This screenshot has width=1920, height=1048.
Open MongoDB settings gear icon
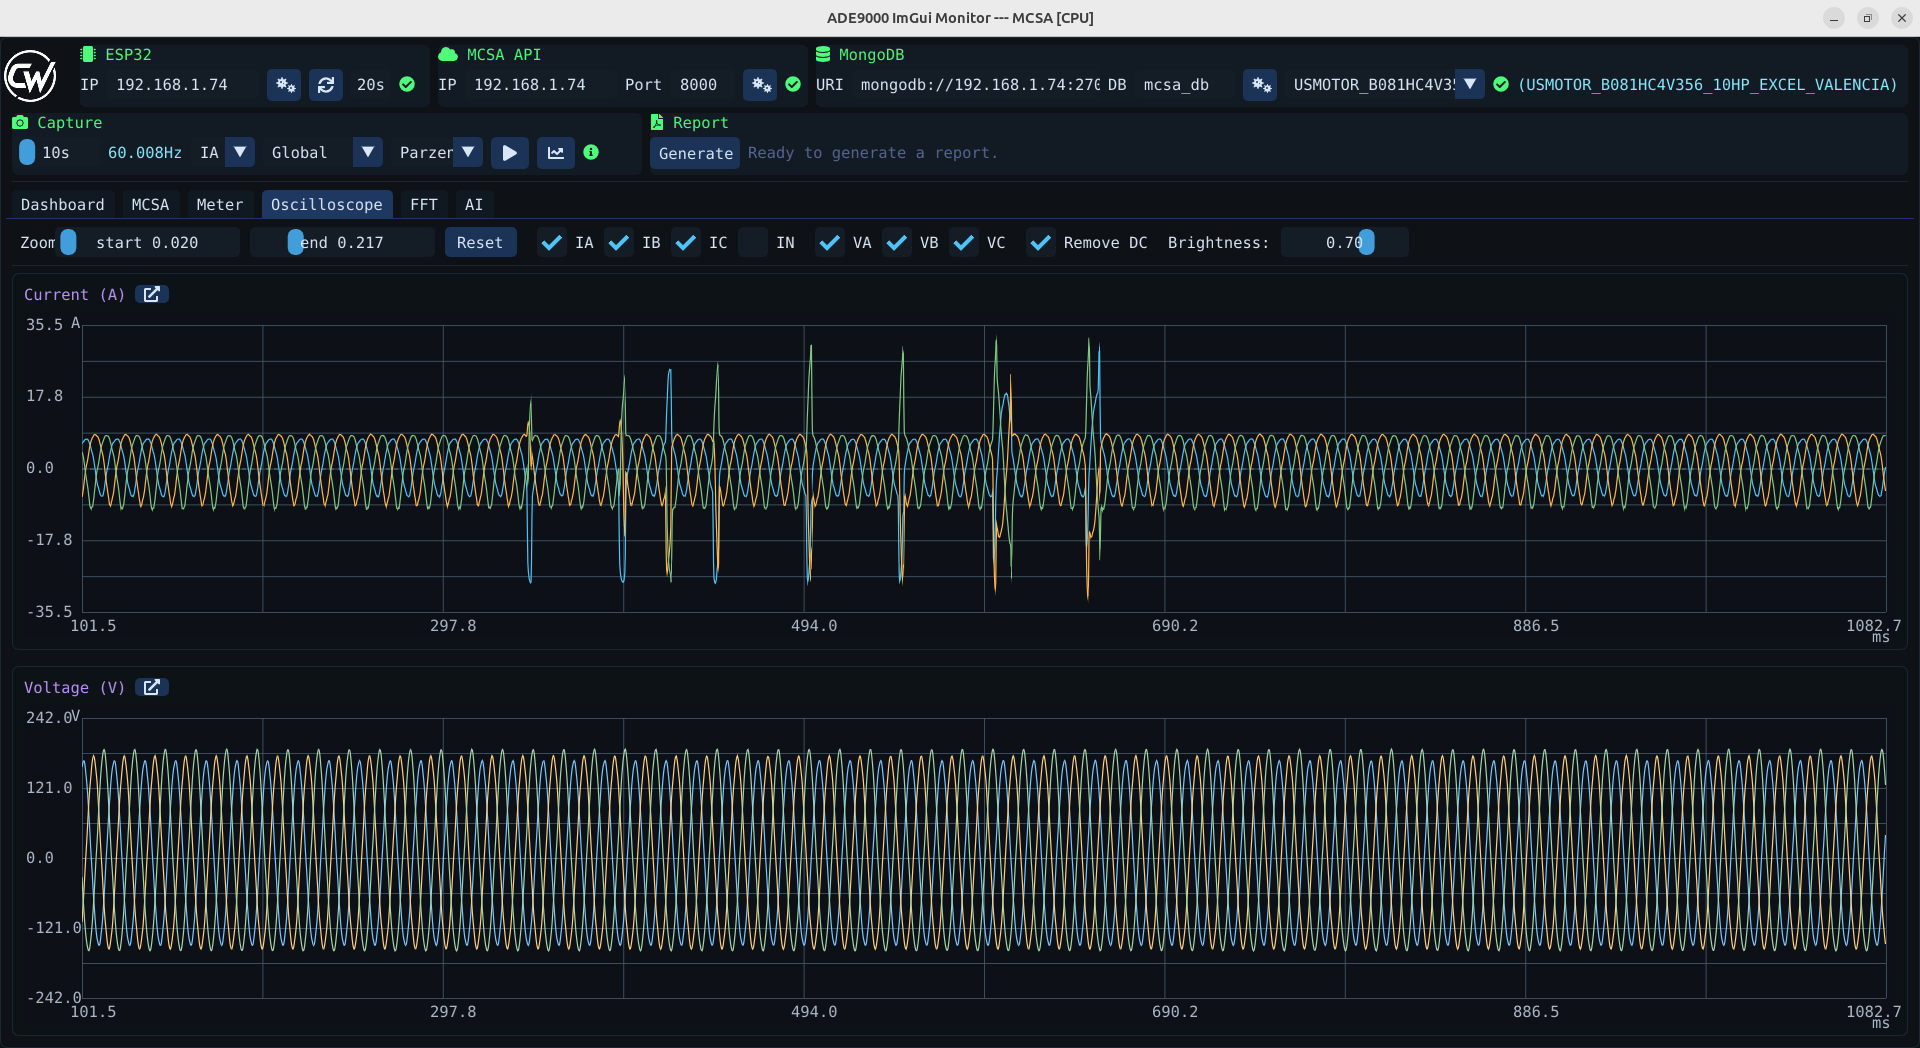[x=1261, y=85]
